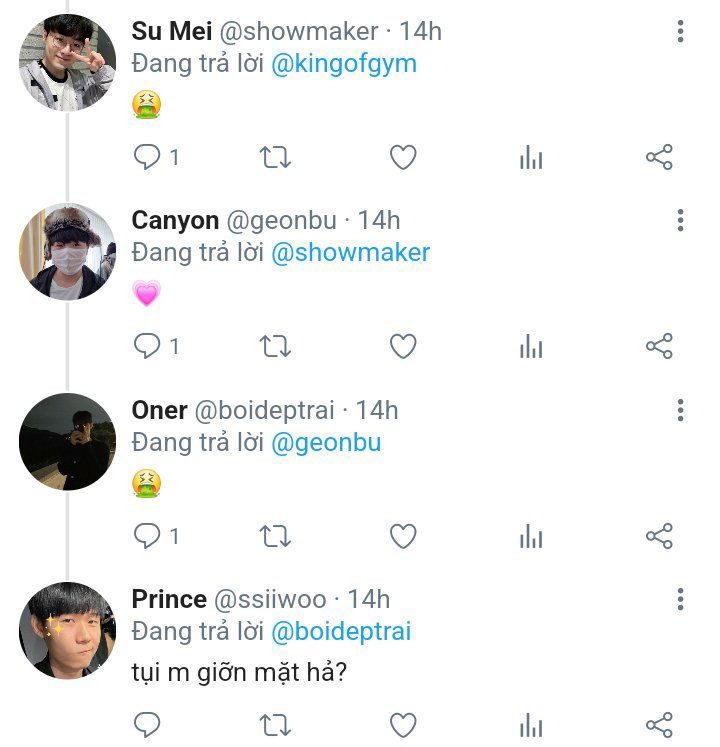Open Oner's display name profile
Screen dimensions: 720x747
(159, 410)
